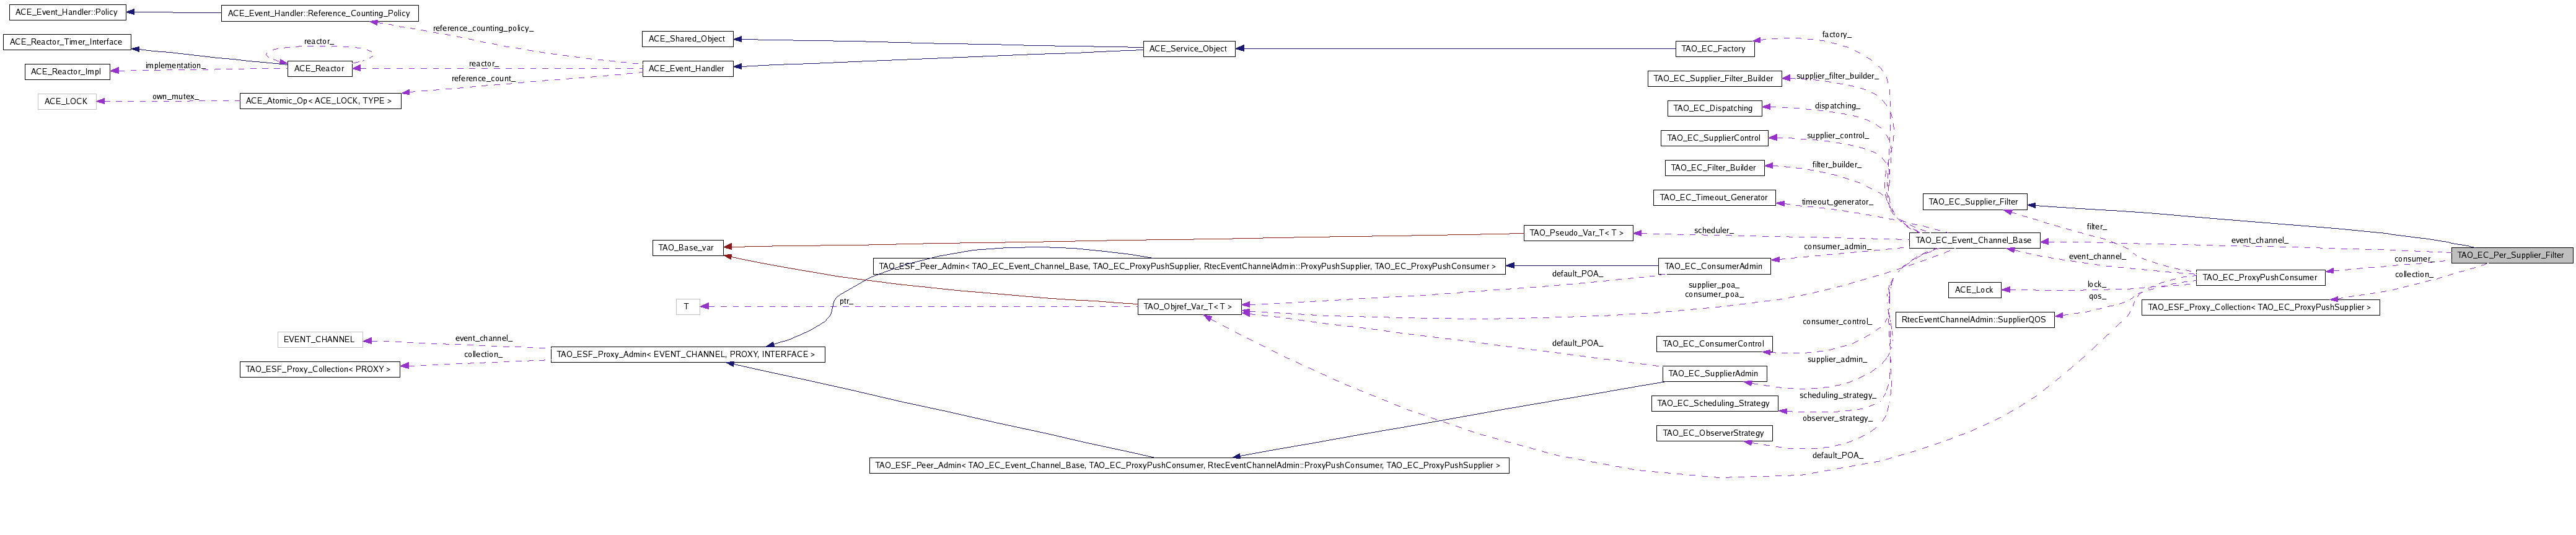The image size is (2576, 535).
Task: Select the ACE_Shared_Object node
Action: tap(686, 39)
